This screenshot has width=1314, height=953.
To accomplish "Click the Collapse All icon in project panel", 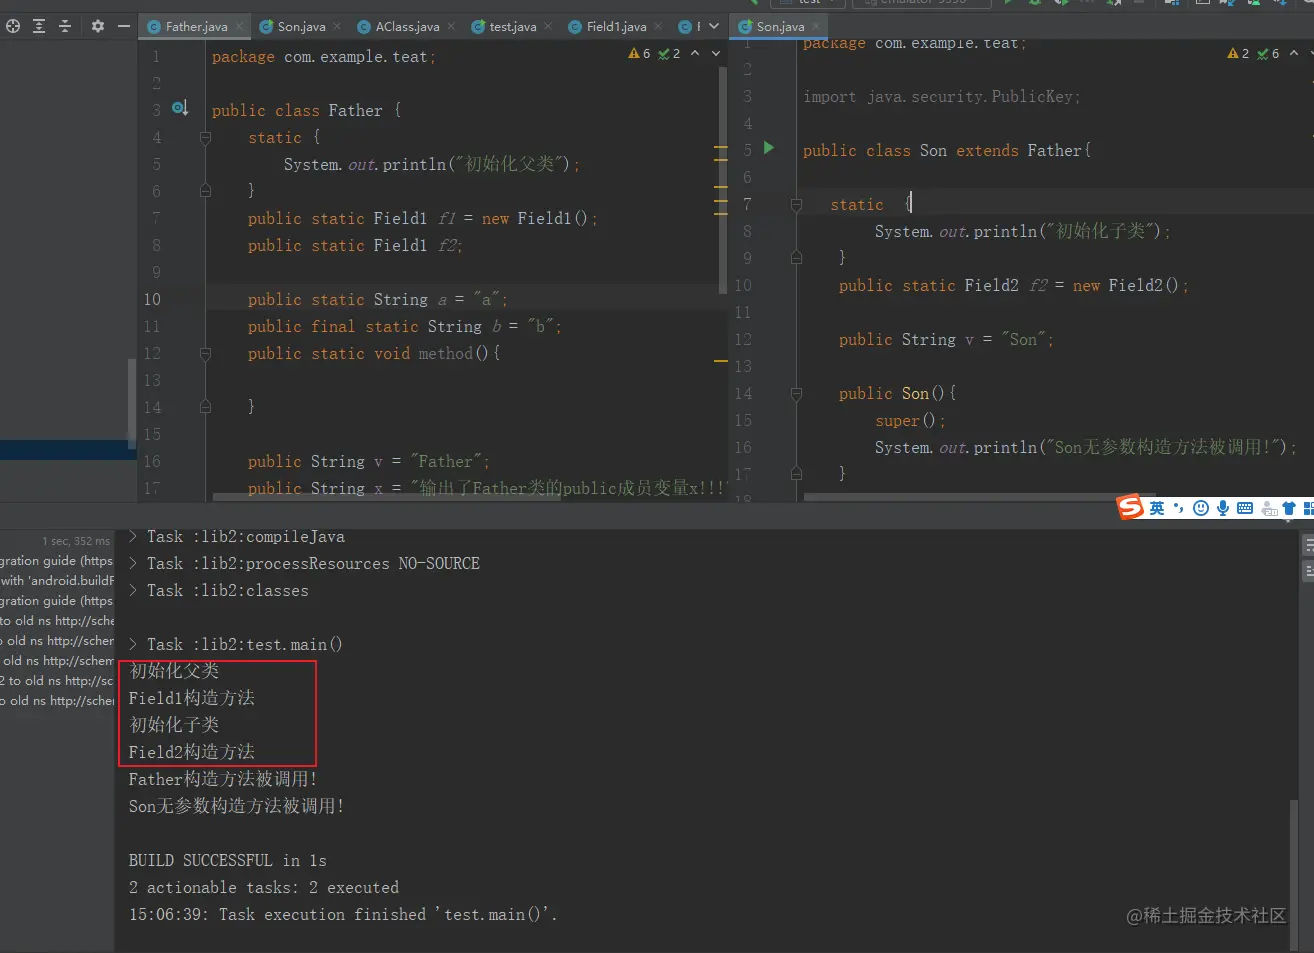I will (65, 26).
